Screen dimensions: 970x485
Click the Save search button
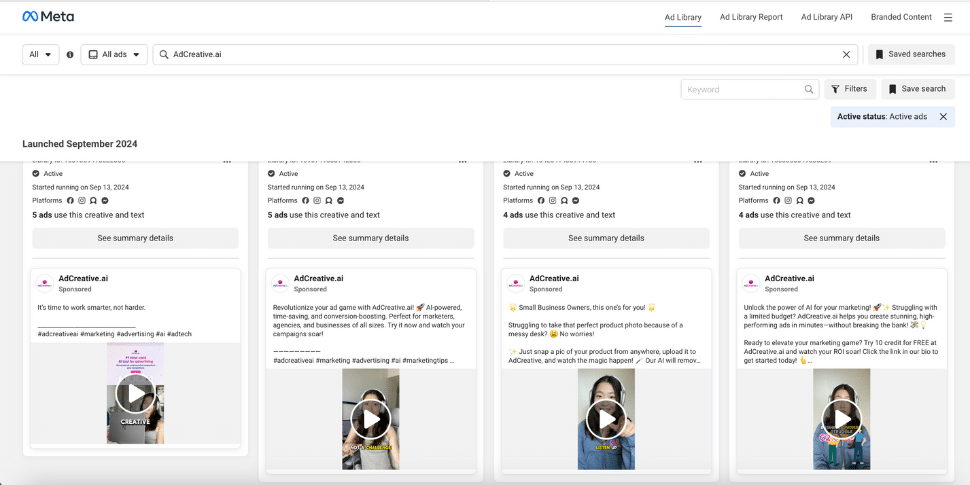pos(918,89)
